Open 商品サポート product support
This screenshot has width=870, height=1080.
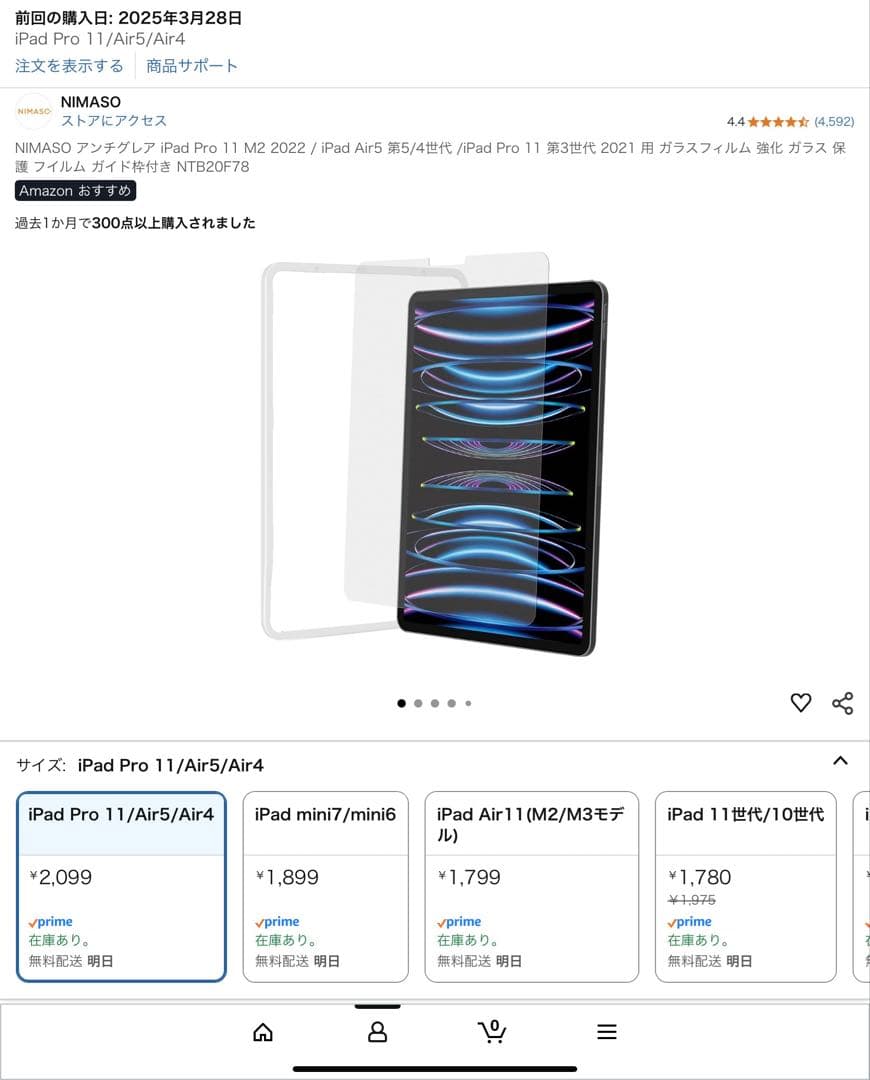click(188, 65)
